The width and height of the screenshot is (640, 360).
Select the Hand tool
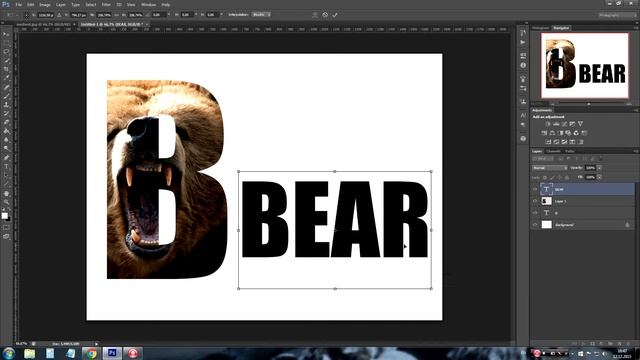[6, 193]
